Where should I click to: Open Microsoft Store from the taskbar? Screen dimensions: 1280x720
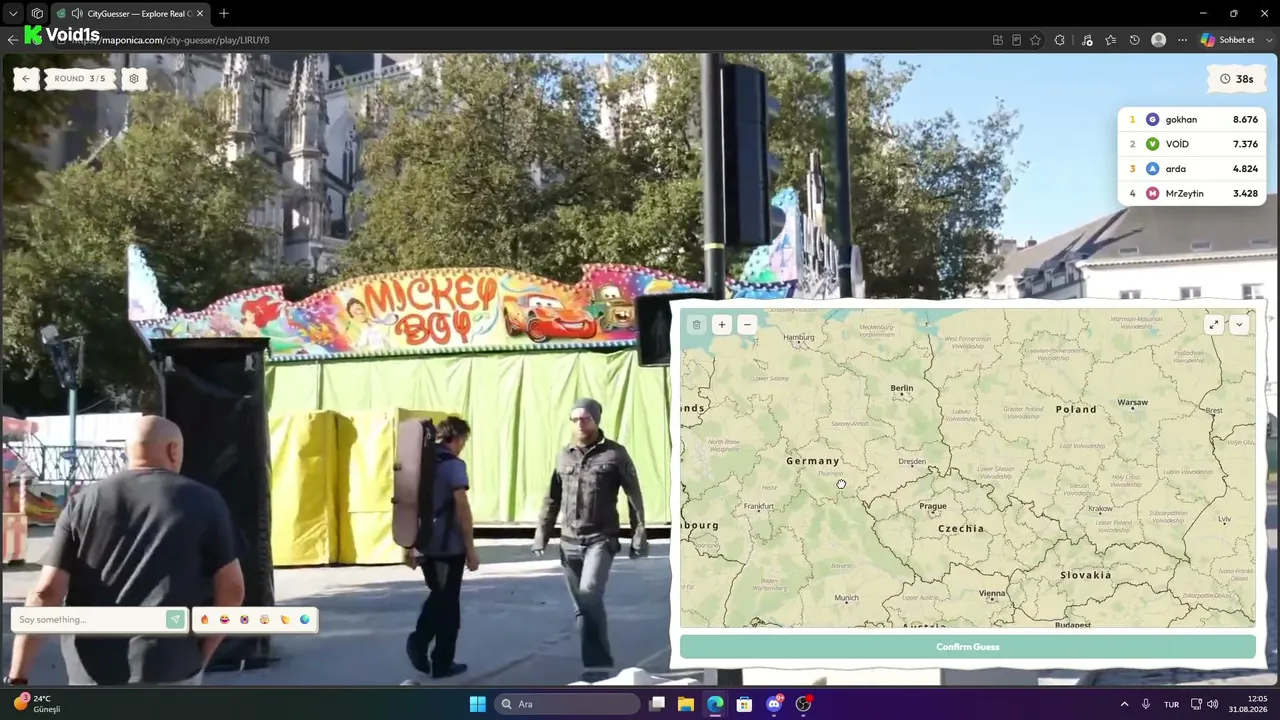tap(744, 704)
